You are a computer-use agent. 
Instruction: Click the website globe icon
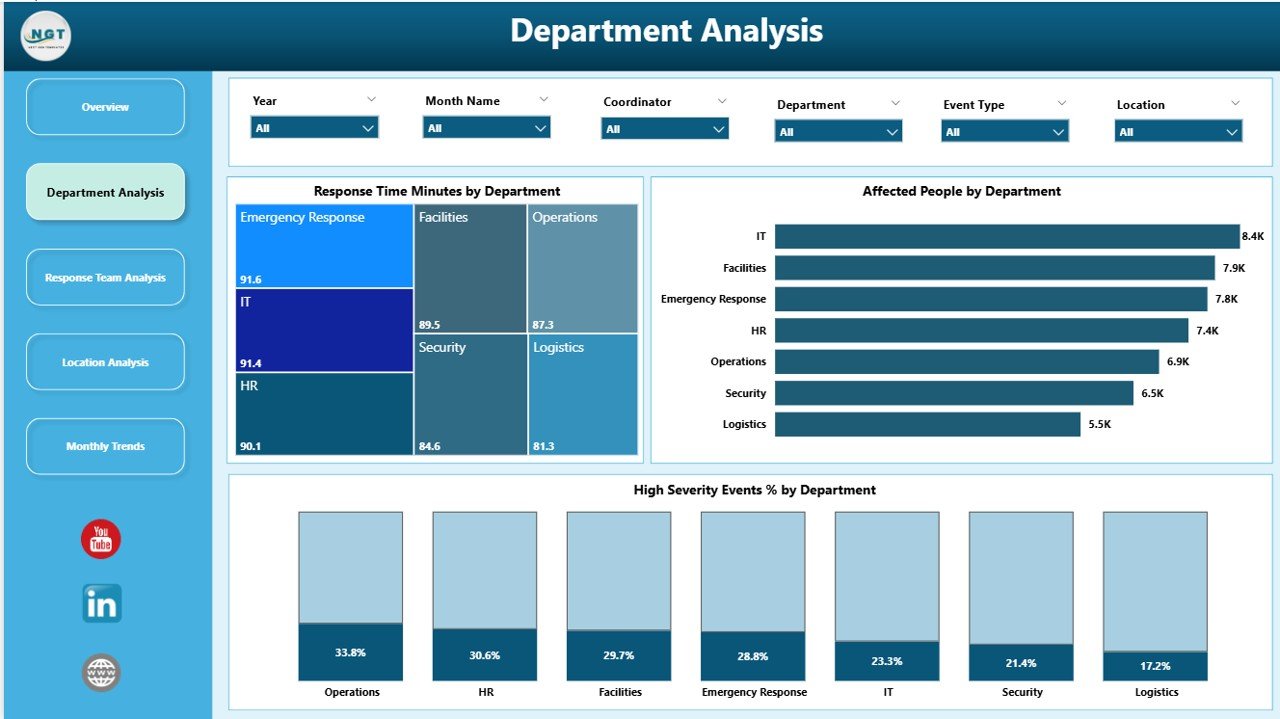100,672
